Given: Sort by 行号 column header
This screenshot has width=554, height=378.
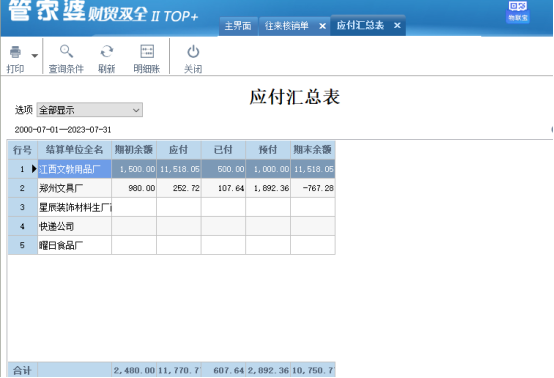Looking at the screenshot, I should coord(22,150).
